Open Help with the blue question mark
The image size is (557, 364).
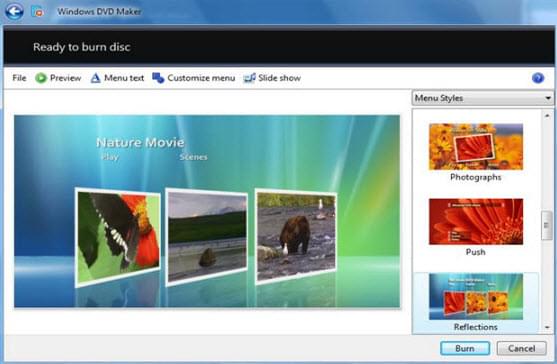click(x=538, y=78)
